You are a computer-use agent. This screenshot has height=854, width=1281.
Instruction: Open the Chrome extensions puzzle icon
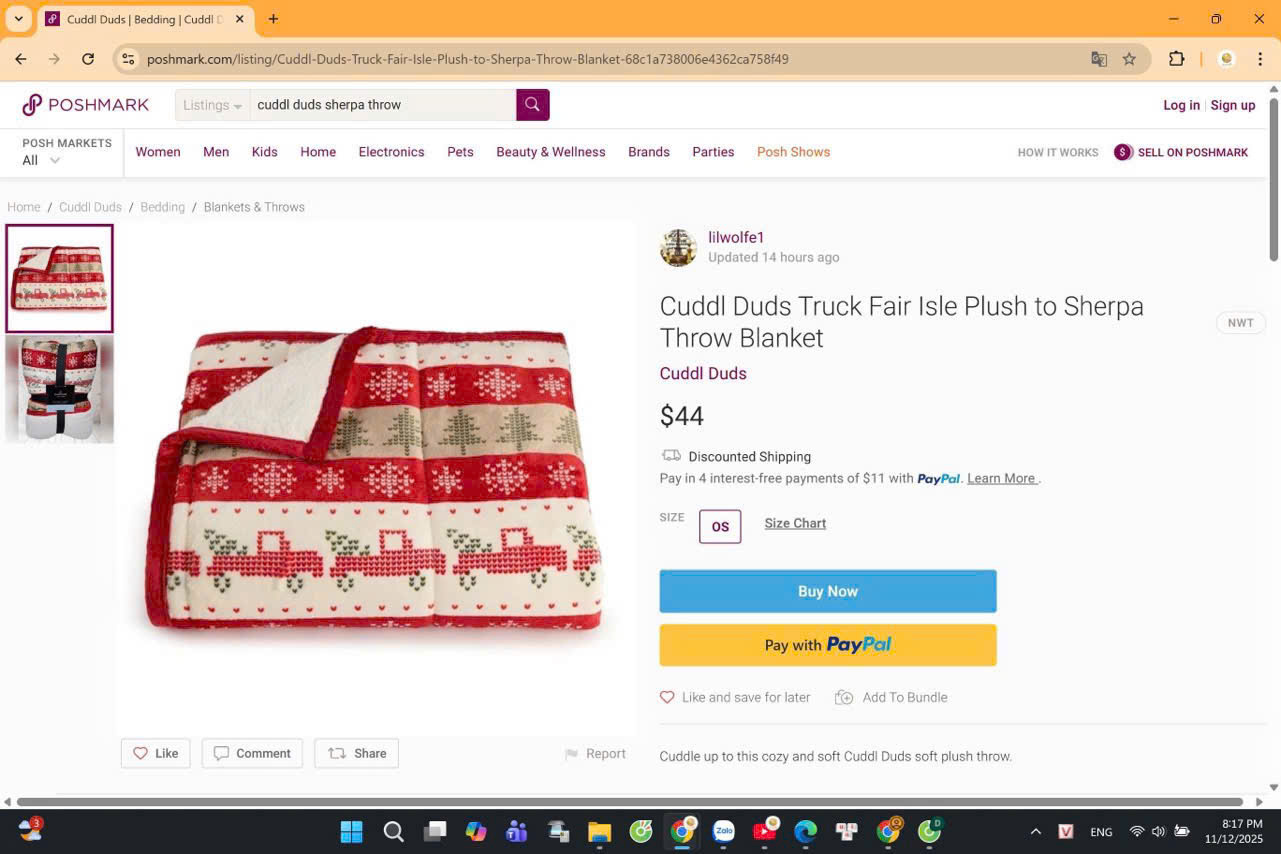click(x=1177, y=59)
